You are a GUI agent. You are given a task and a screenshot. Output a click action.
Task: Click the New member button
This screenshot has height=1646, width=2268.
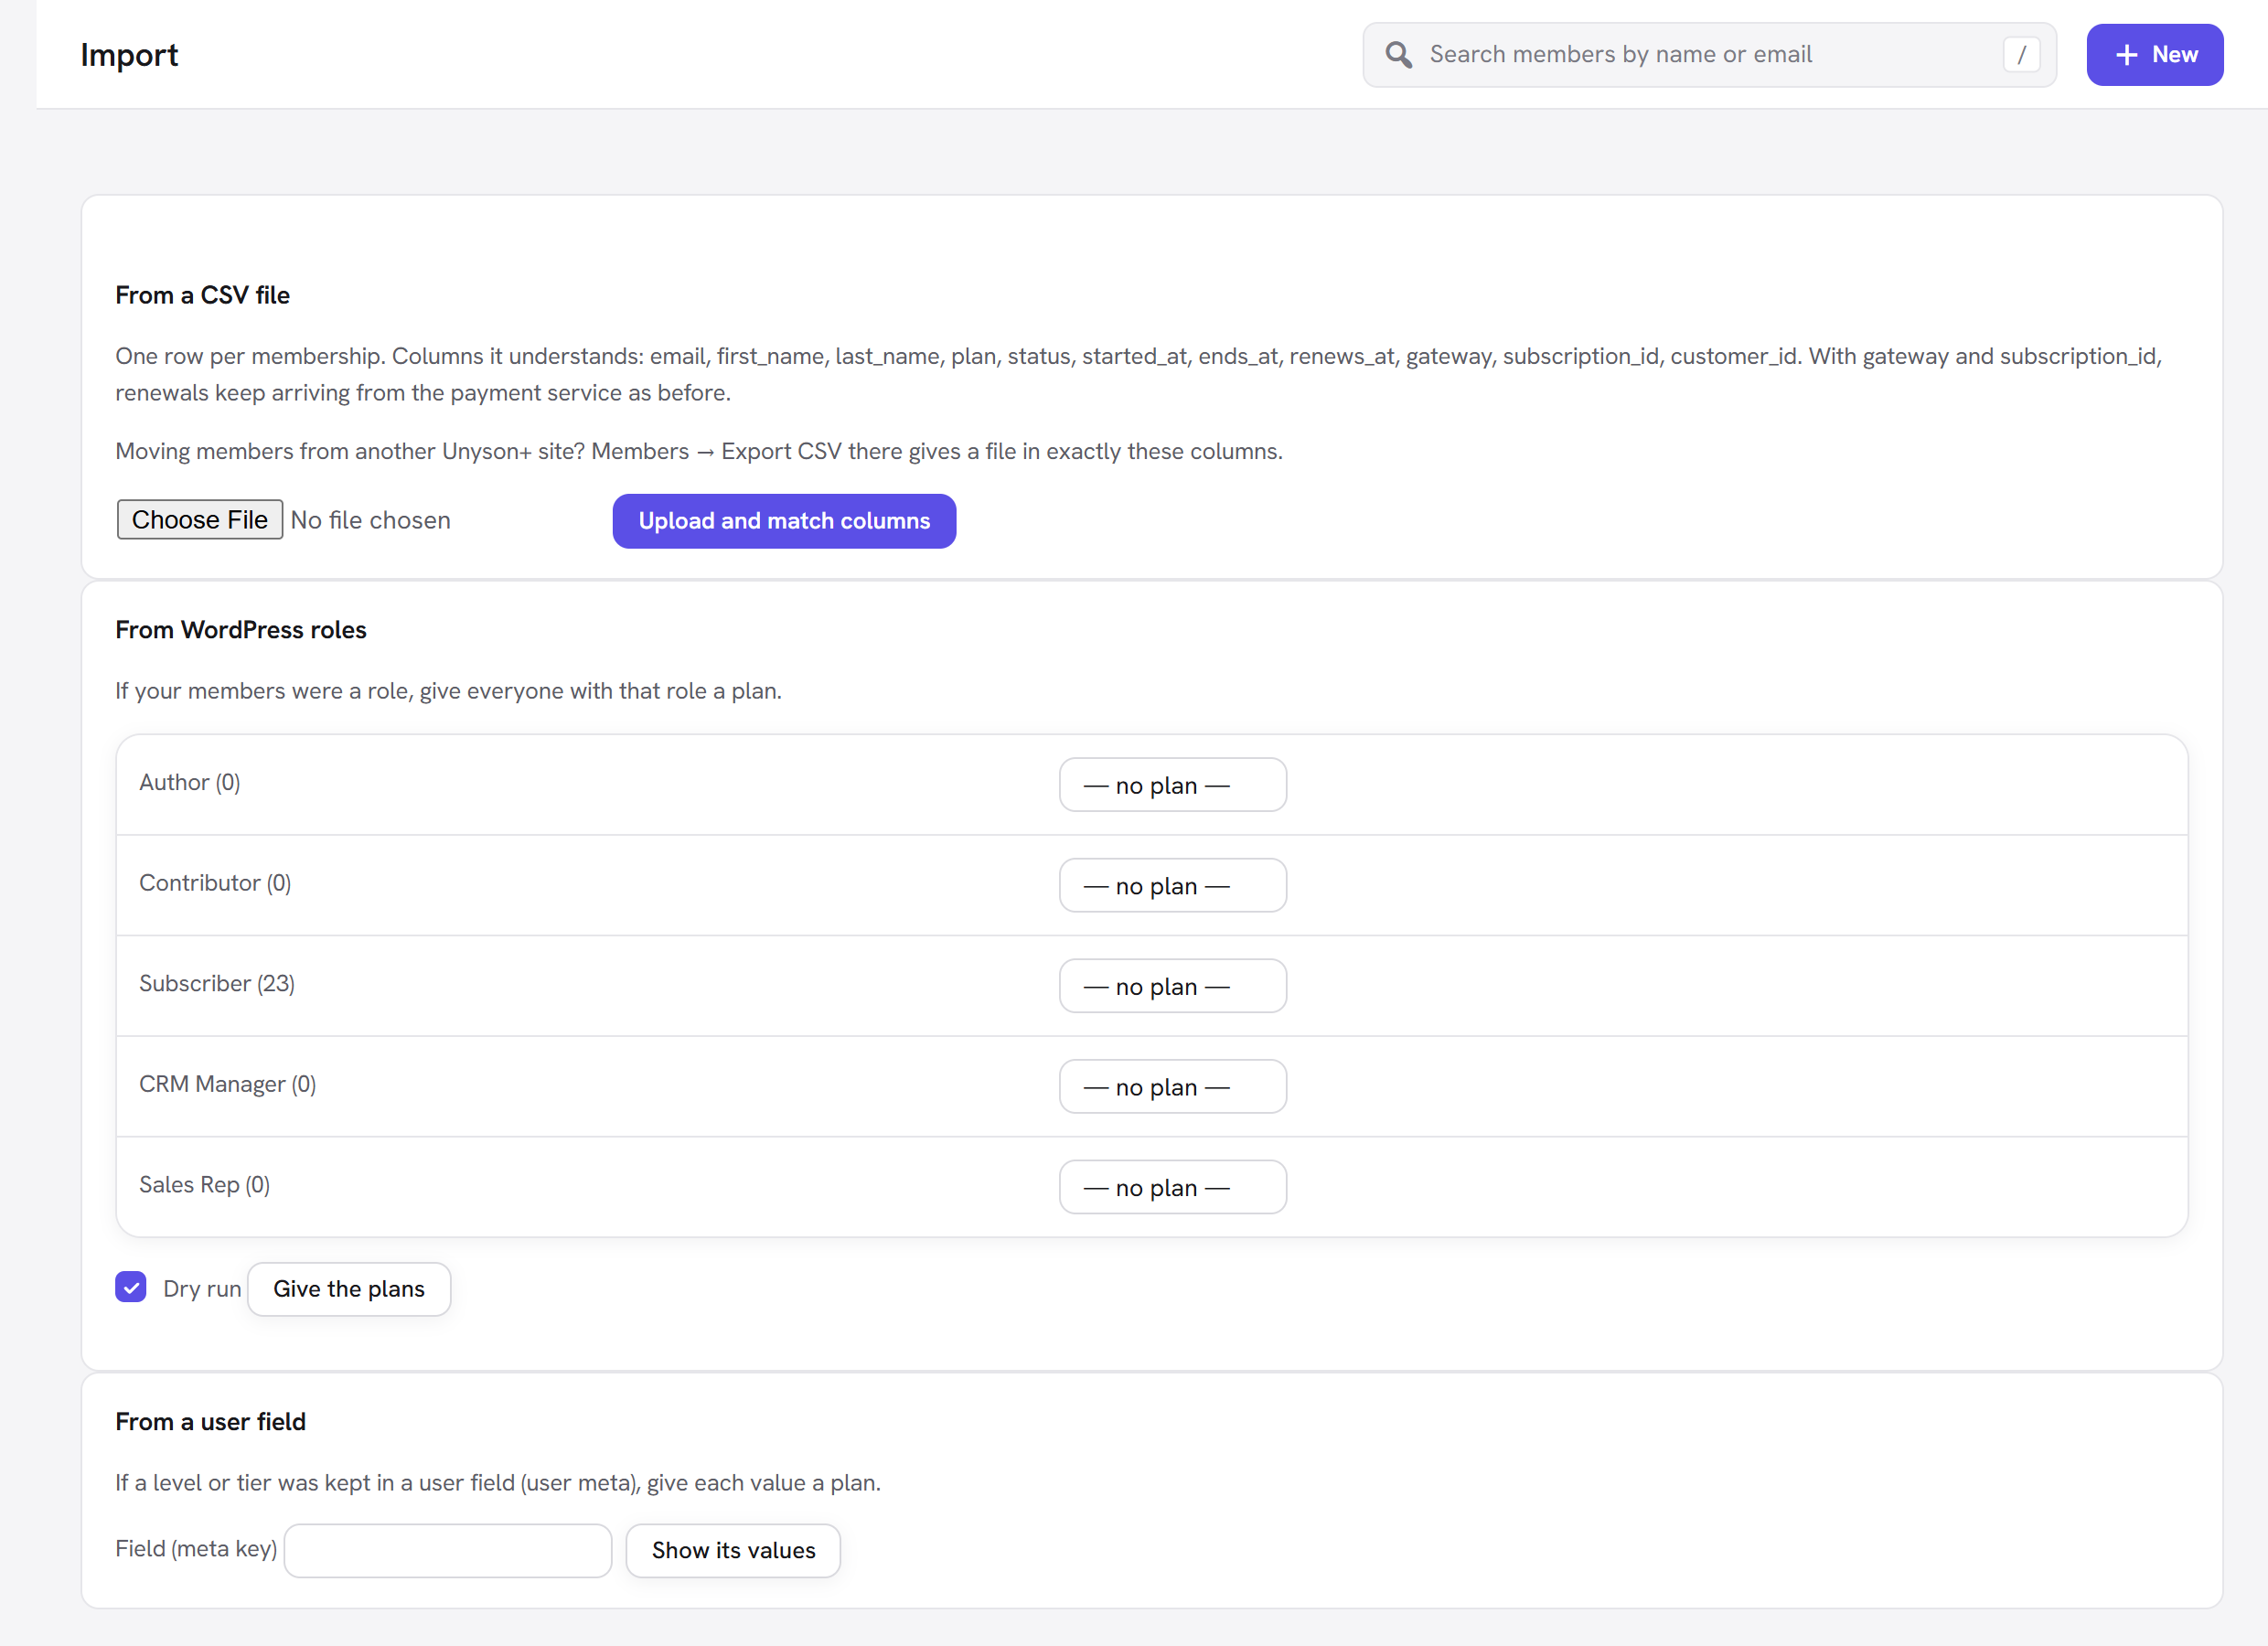[2154, 55]
